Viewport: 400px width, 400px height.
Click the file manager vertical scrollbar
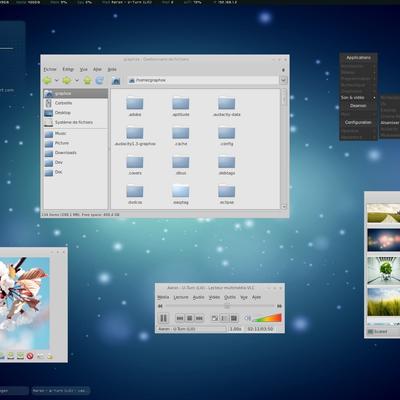(x=284, y=149)
